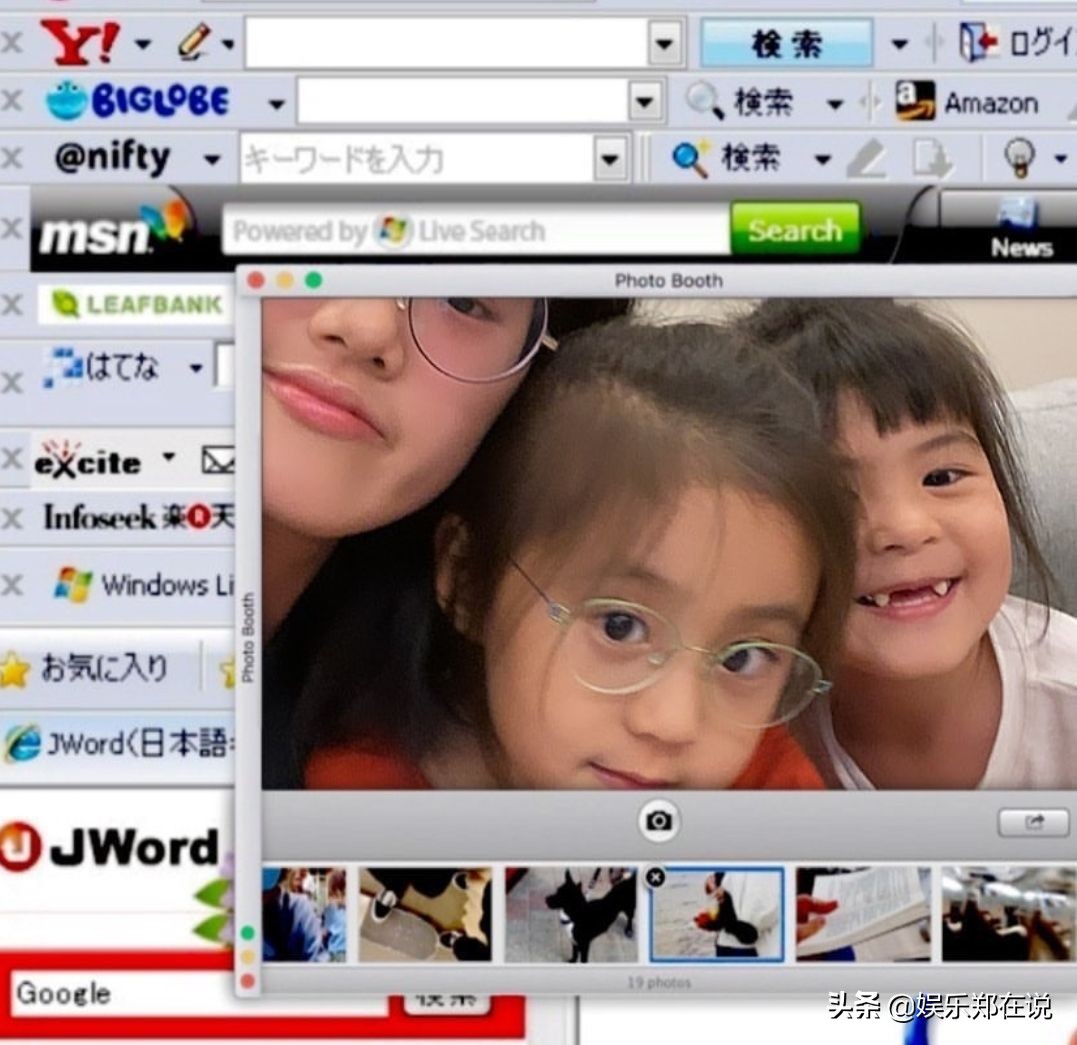1077x1045 pixels.
Task: Close the msn toolbar with its X
Action: coord(12,227)
